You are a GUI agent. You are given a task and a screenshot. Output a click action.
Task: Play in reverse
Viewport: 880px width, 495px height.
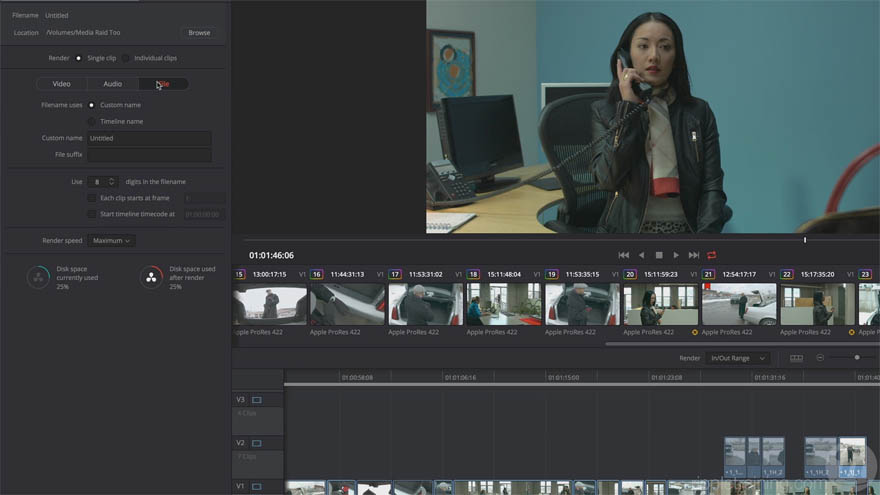(641, 255)
